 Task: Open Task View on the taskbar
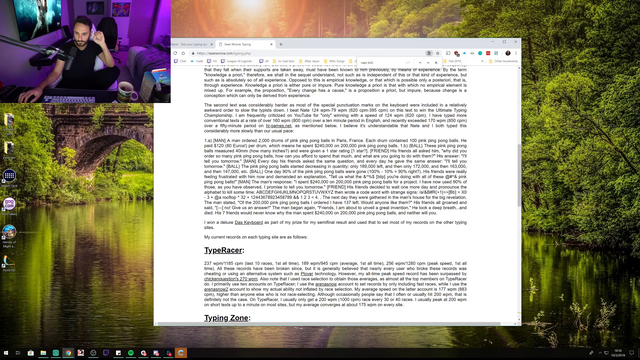click(x=18, y=353)
